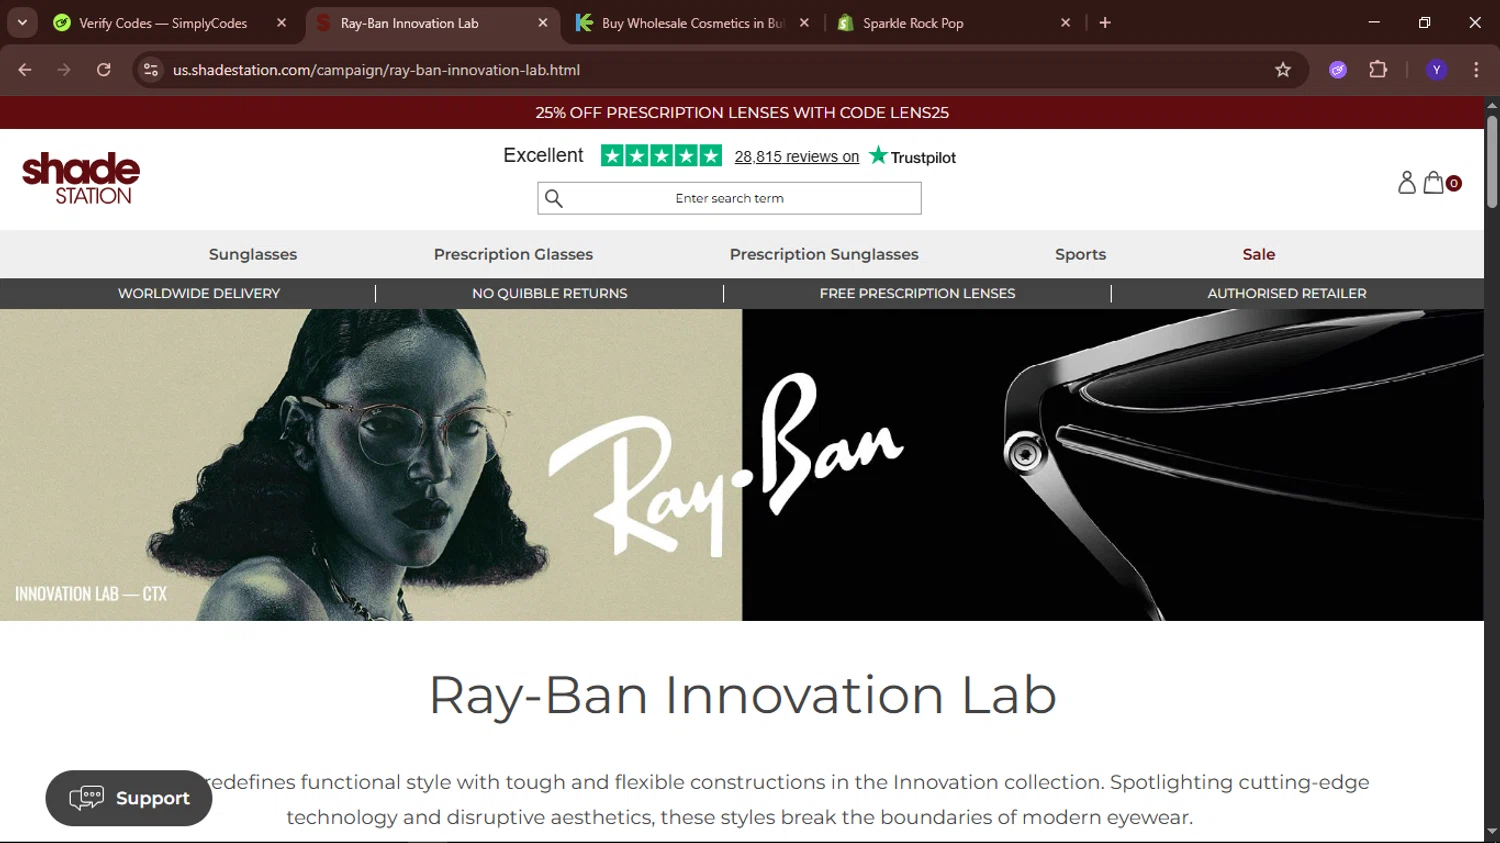
Task: Open the Prescription Sunglasses menu
Action: (x=824, y=254)
